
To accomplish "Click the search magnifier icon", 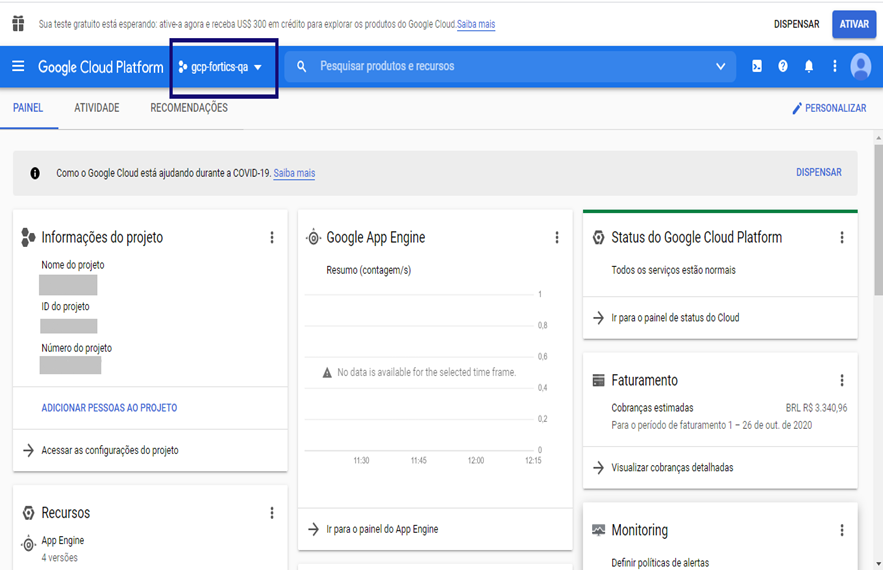I will (301, 66).
